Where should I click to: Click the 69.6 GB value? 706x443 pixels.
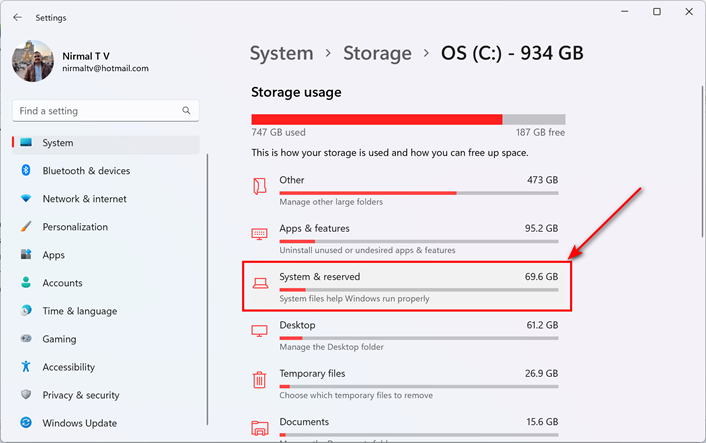point(541,276)
